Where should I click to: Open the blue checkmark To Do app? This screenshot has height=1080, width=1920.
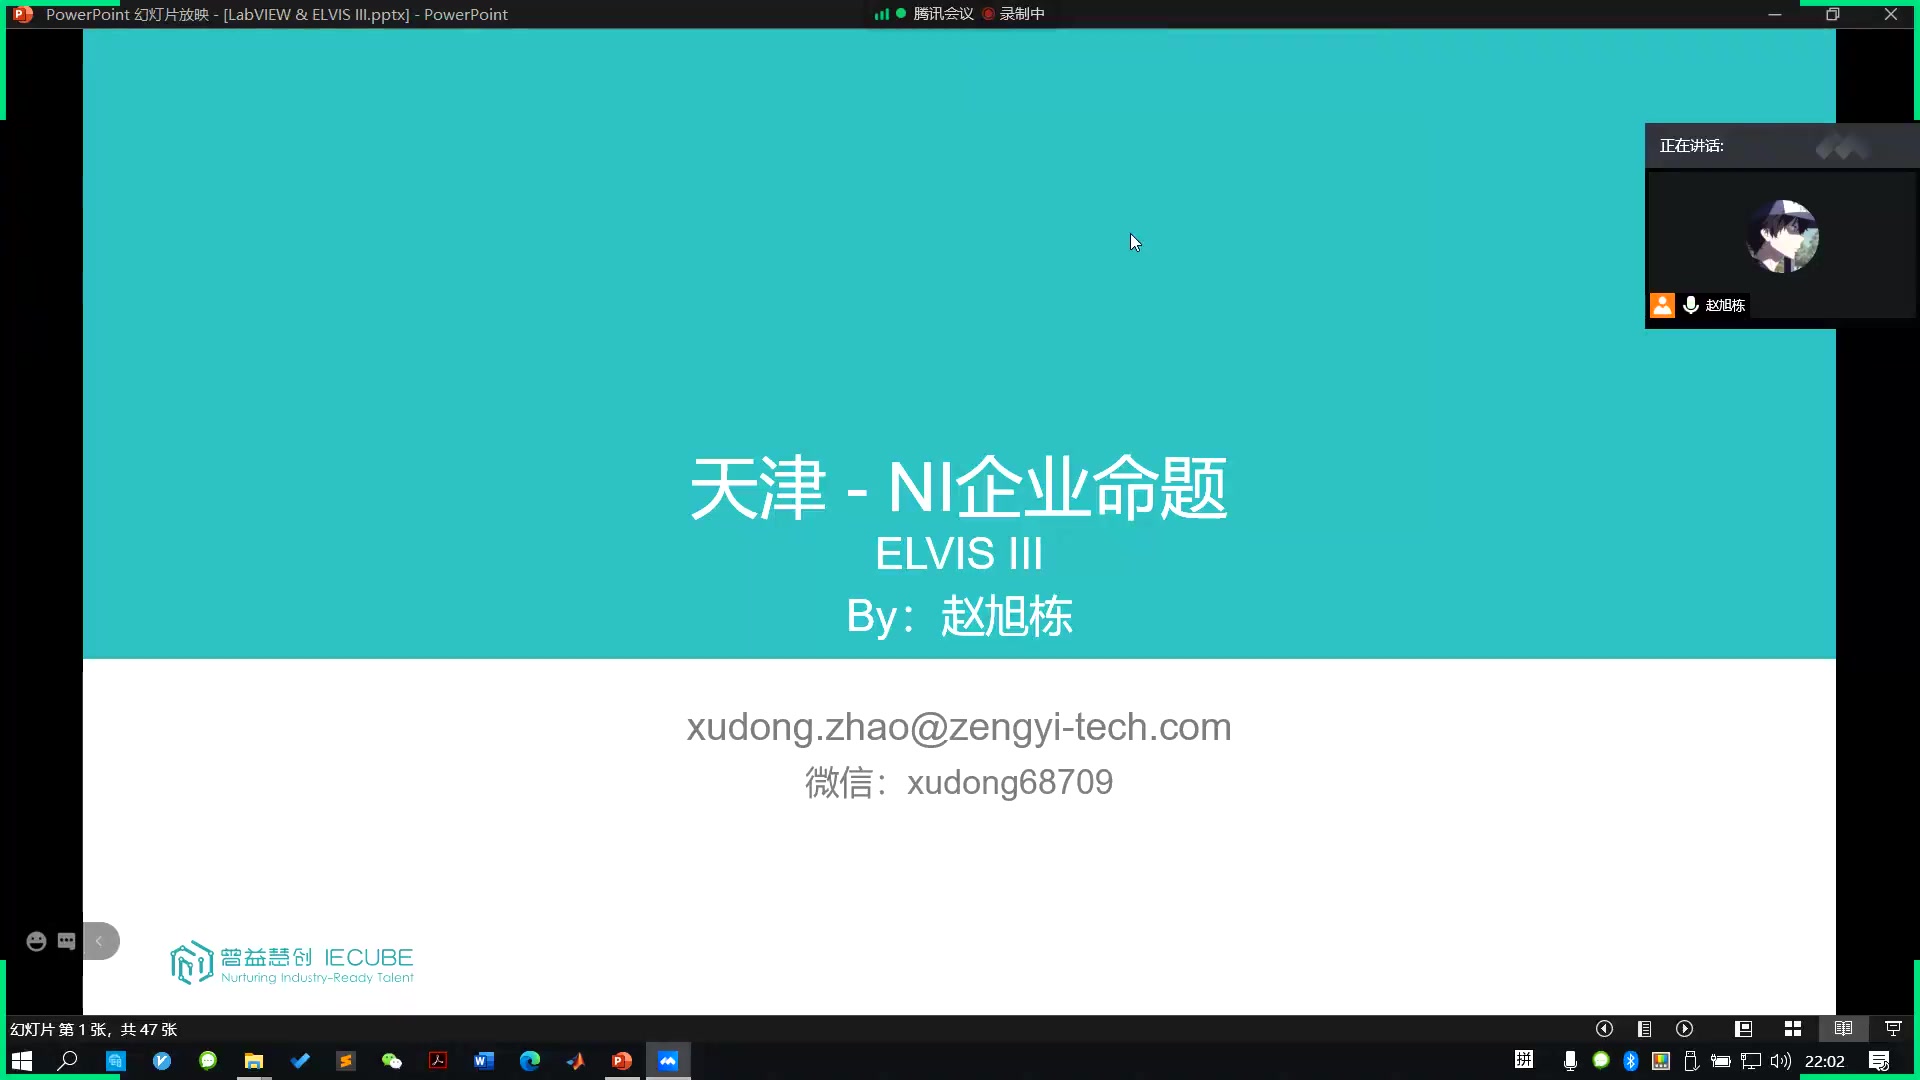click(300, 1061)
